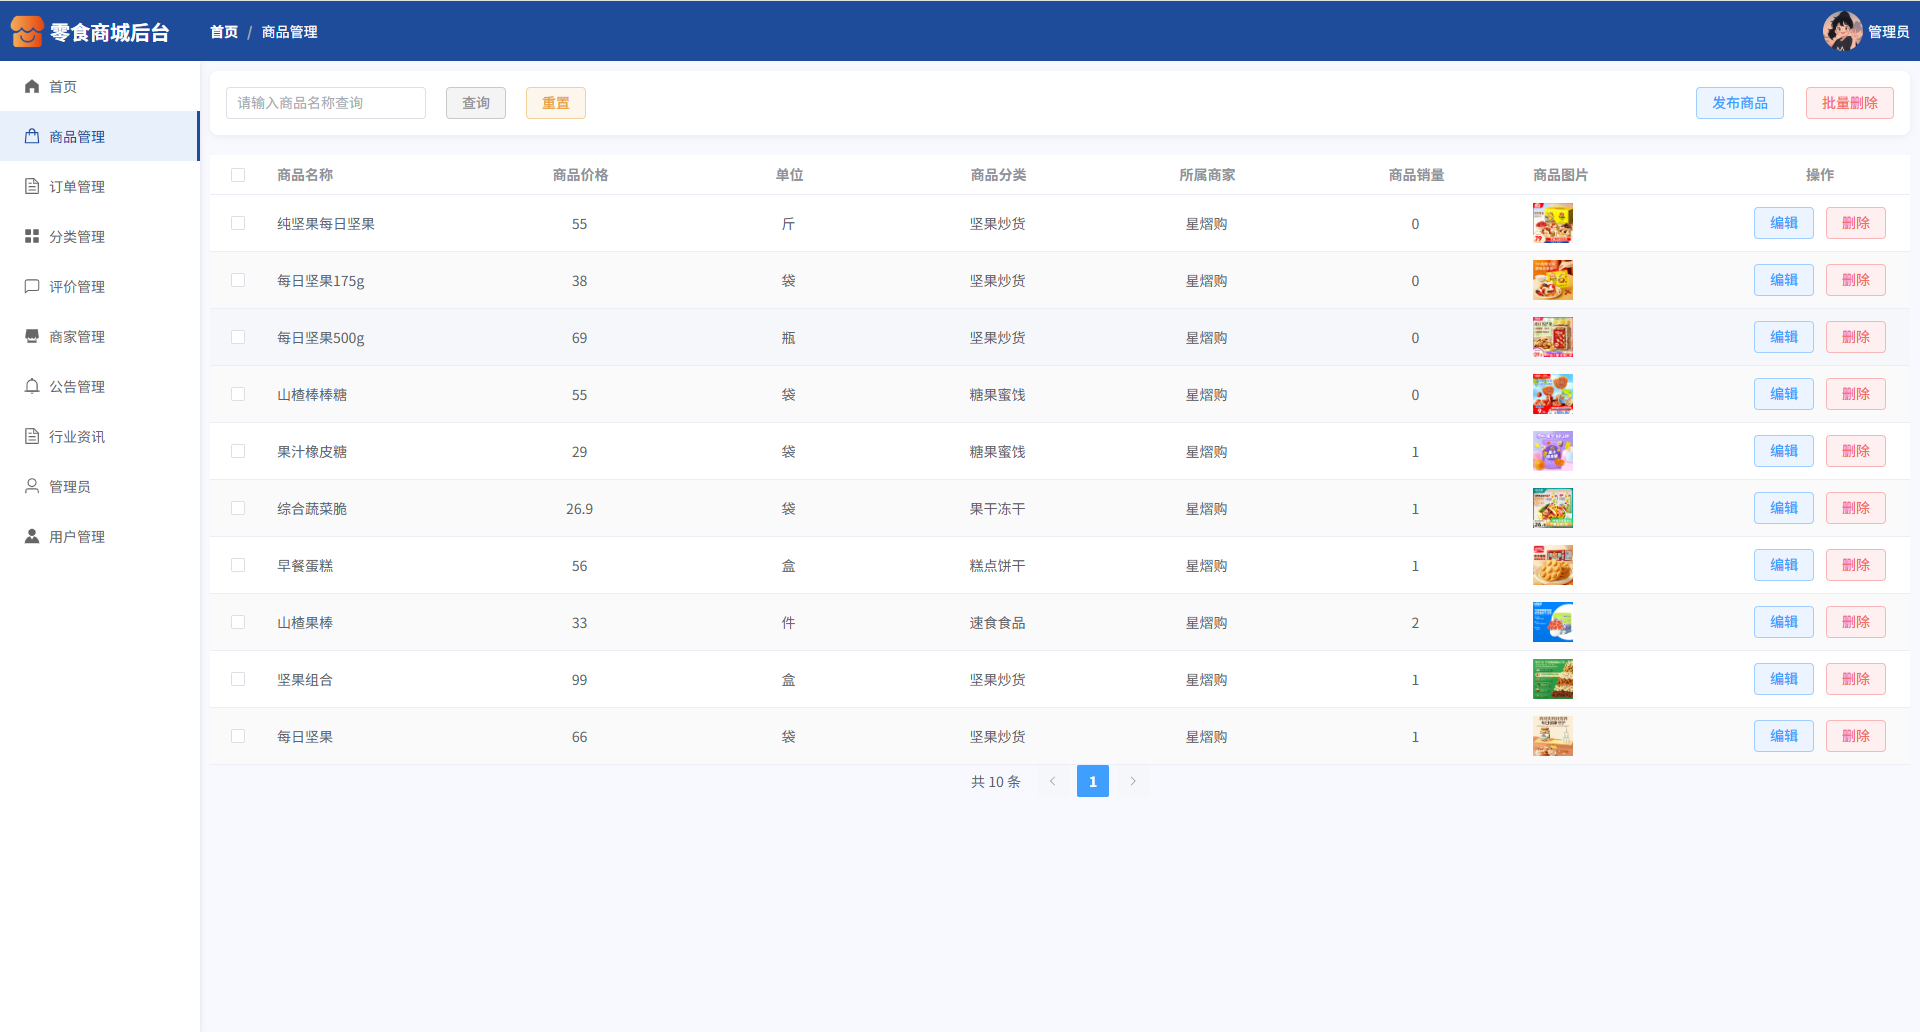
Task: Go to previous page using left chevron
Action: [x=1052, y=781]
